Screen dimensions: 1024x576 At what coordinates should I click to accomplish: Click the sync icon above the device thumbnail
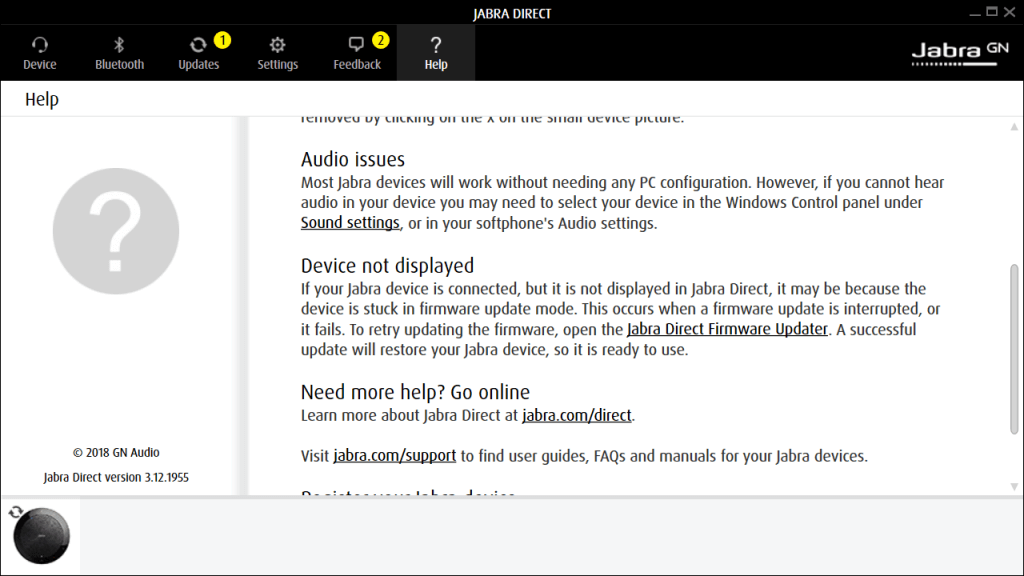pos(16,512)
